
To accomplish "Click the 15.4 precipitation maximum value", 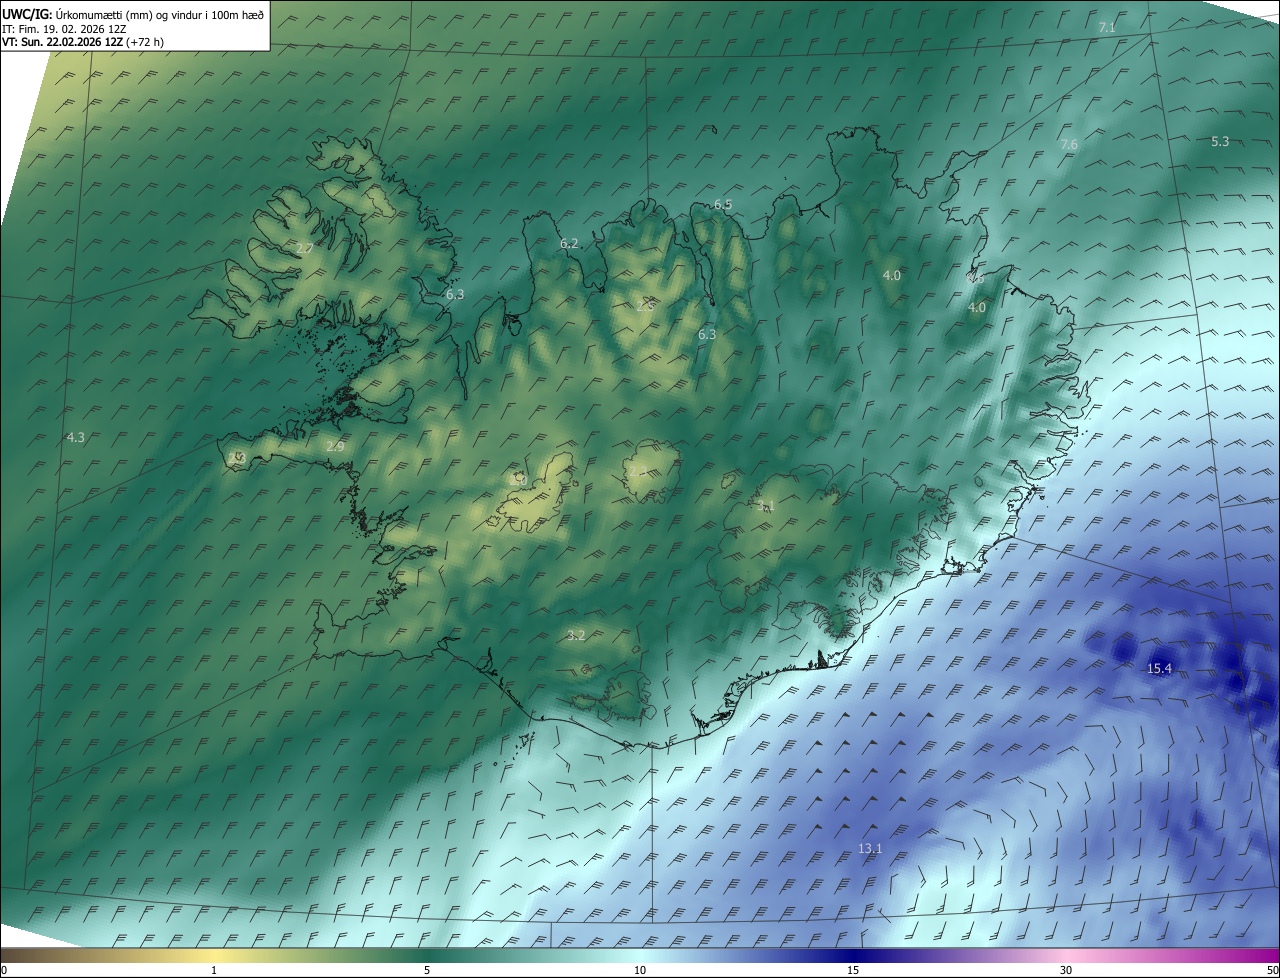I will (1159, 669).
